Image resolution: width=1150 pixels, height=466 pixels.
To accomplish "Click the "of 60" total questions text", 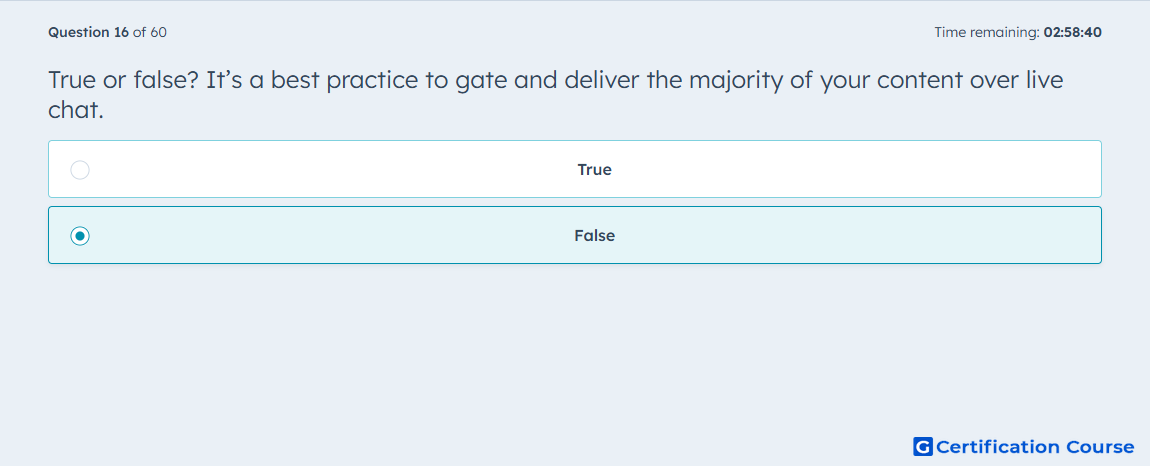I will pyautogui.click(x=150, y=32).
